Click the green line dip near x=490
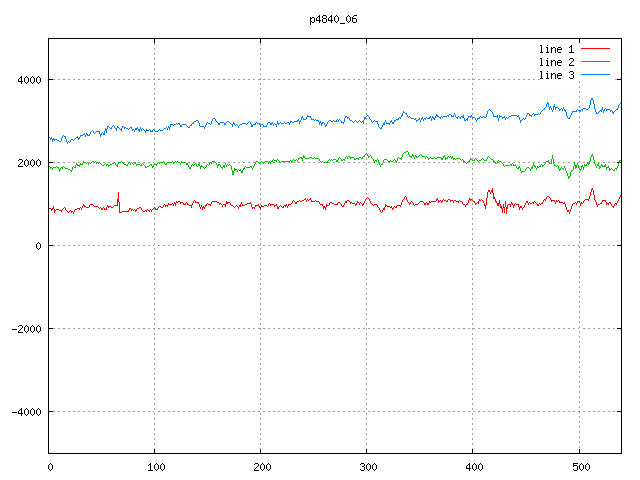 coord(569,176)
